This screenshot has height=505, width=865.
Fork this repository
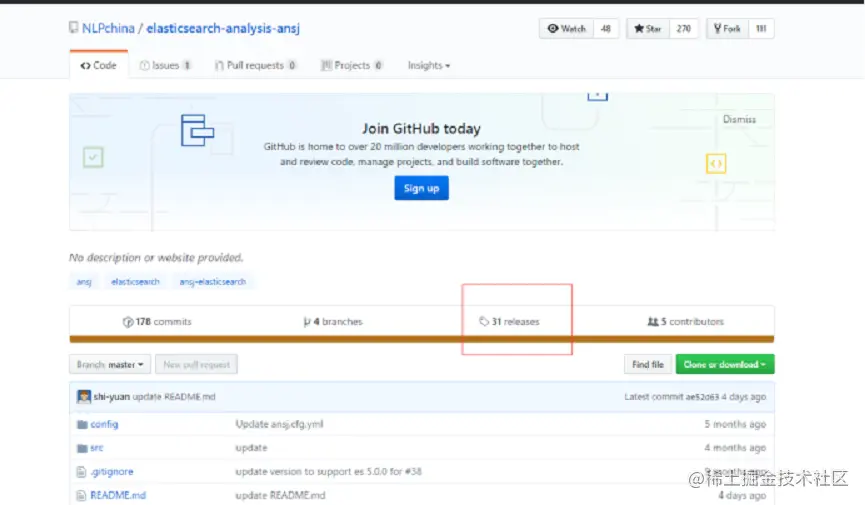727,29
